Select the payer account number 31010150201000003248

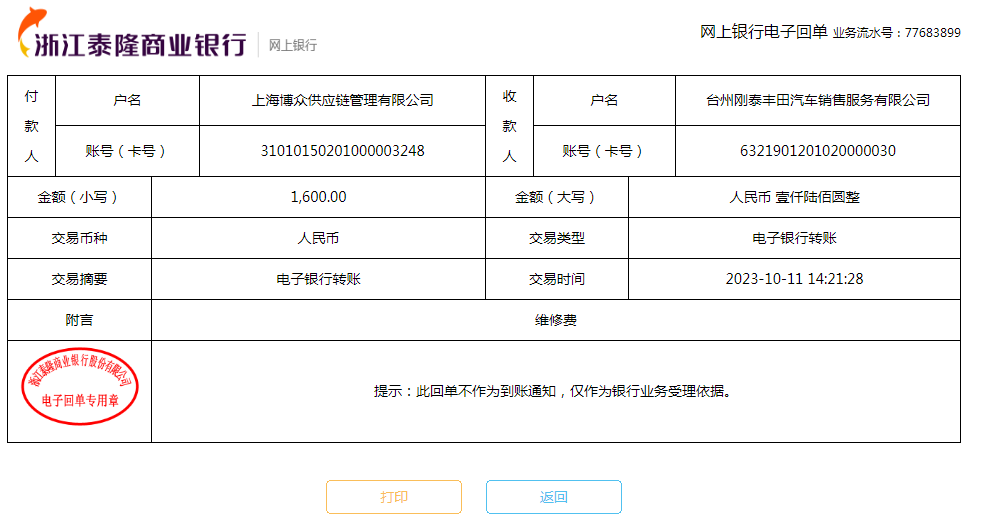[342, 151]
